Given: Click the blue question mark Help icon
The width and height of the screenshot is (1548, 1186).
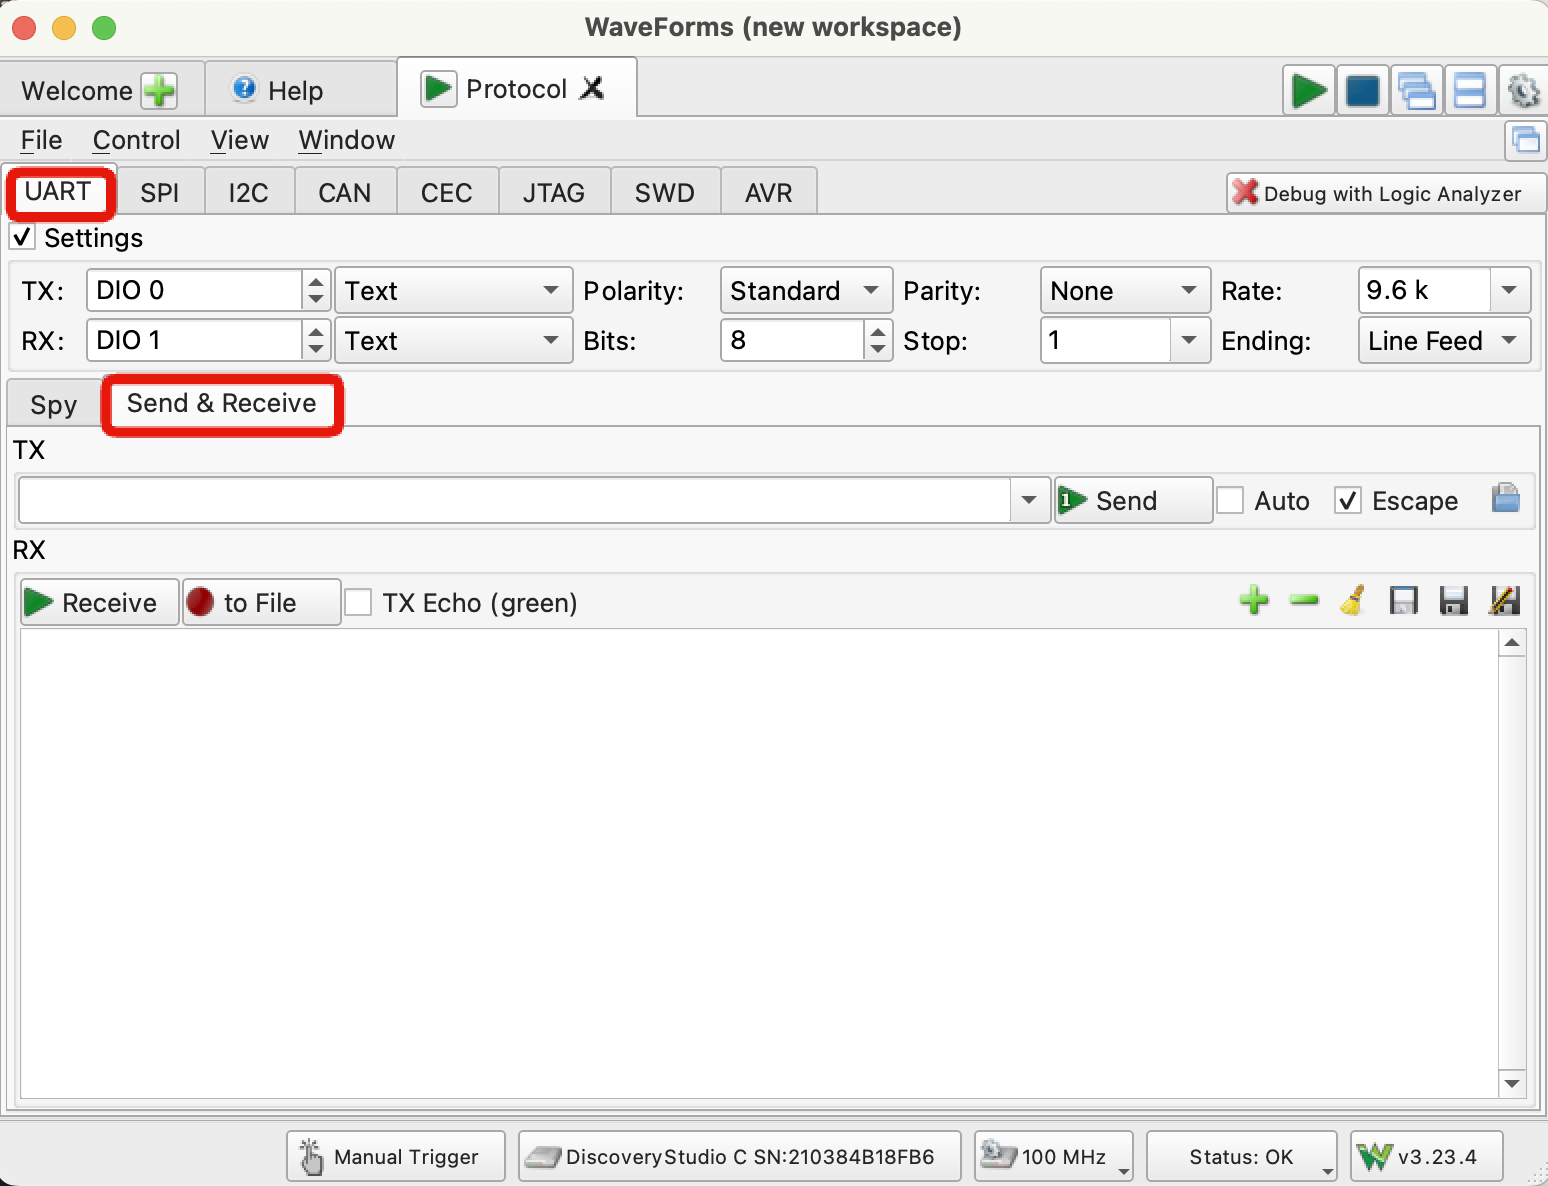Looking at the screenshot, I should (x=244, y=89).
